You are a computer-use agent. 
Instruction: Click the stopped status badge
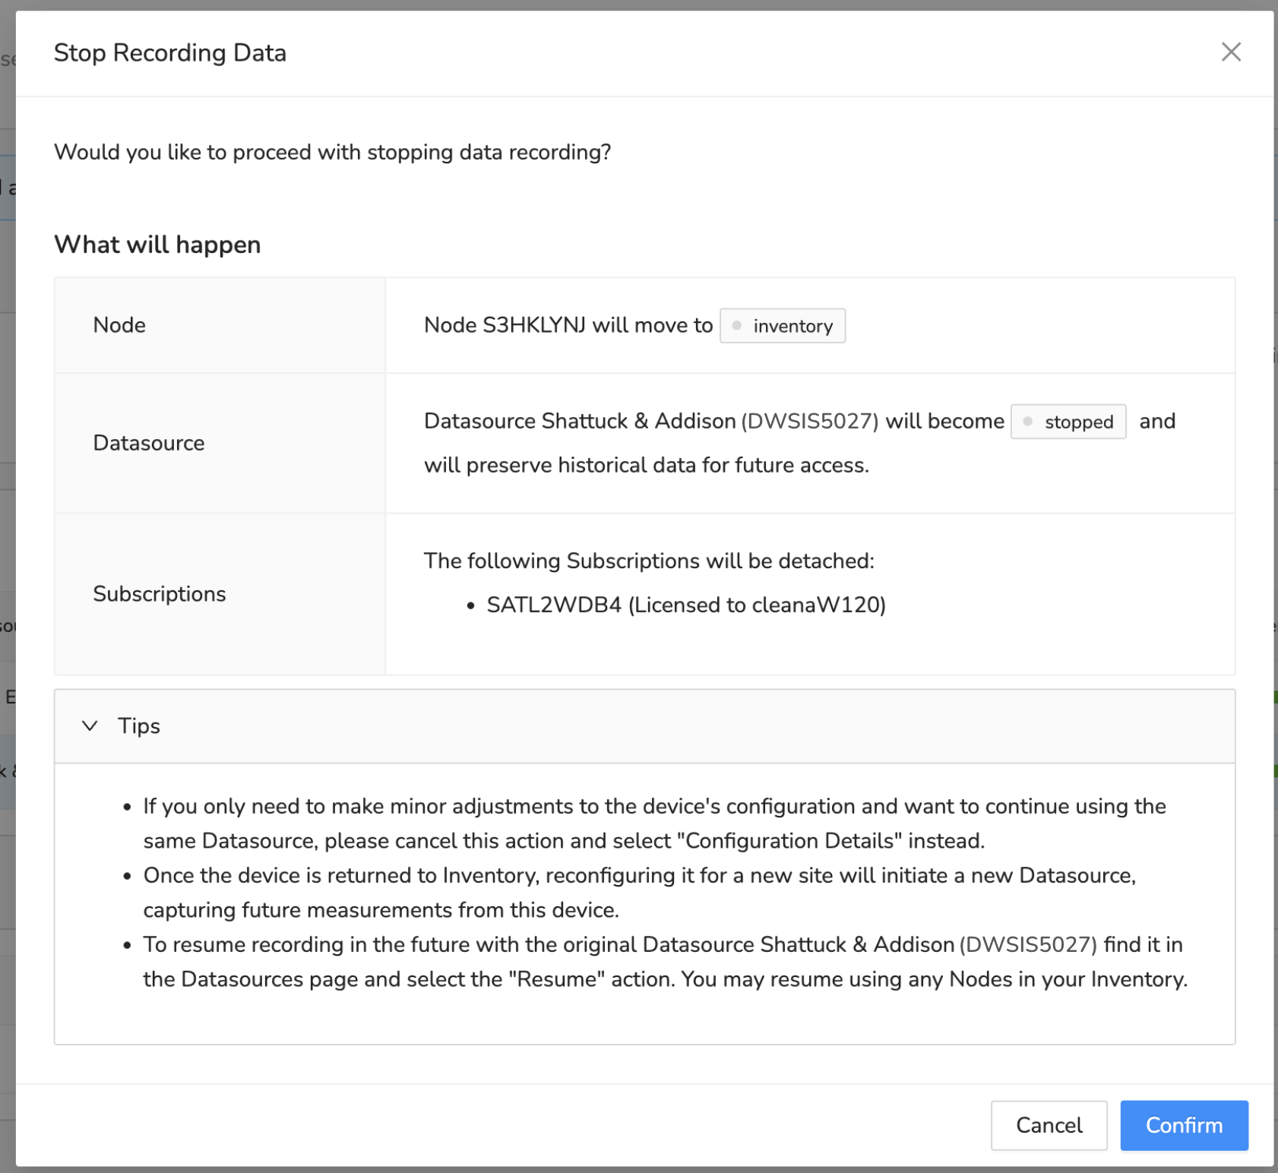click(x=1068, y=422)
